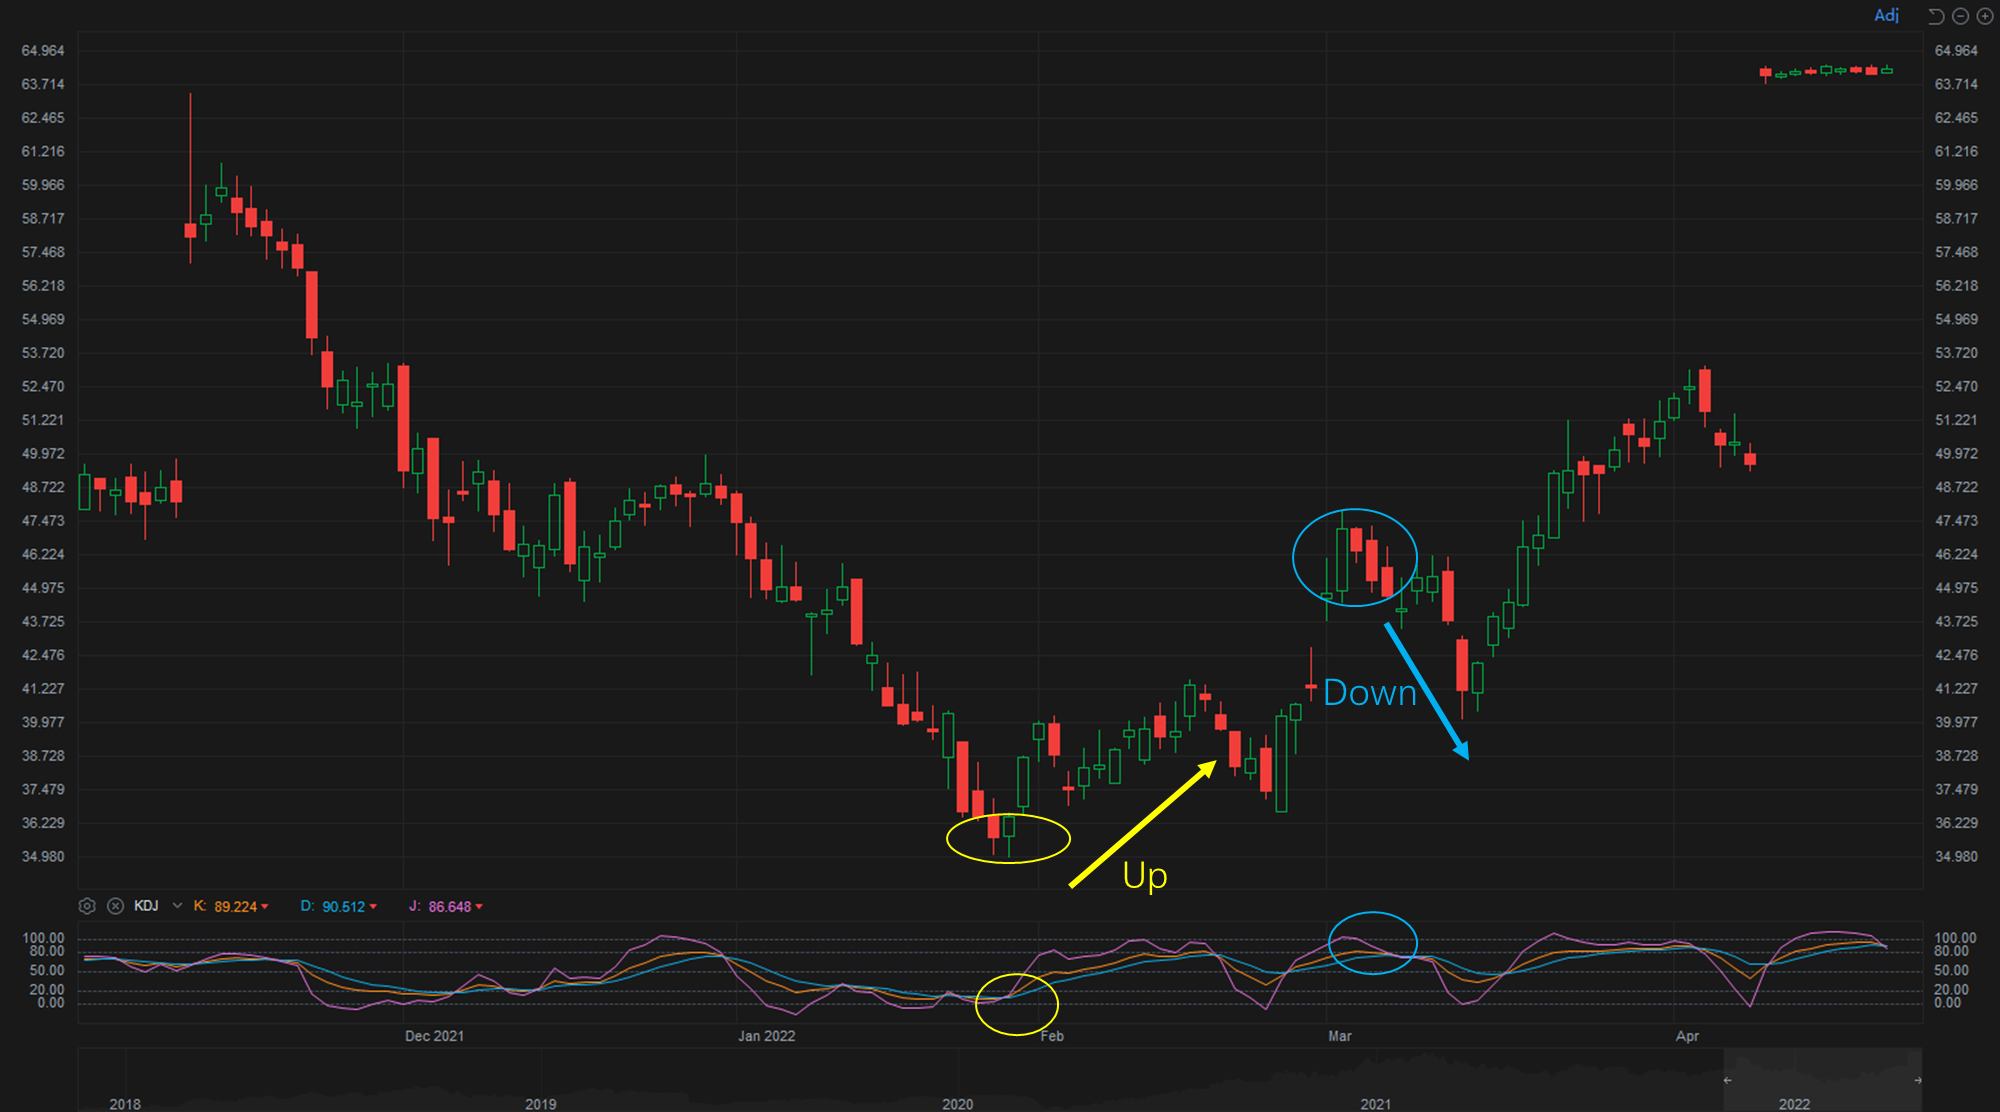Image resolution: width=2000 pixels, height=1112 pixels.
Task: Zoom in the chart with the plus icon
Action: (1985, 16)
